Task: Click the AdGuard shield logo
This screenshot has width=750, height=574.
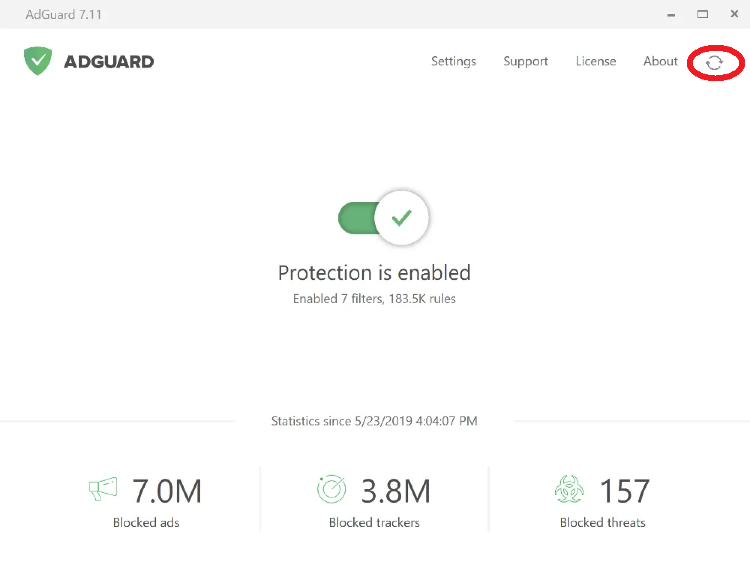Action: [x=38, y=61]
